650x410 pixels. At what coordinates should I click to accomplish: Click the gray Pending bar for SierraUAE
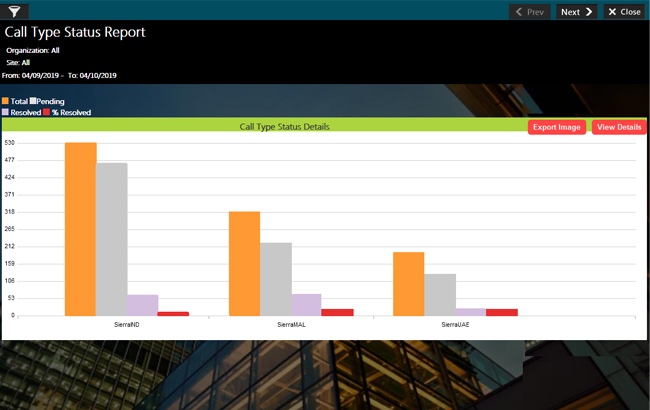[x=439, y=295]
